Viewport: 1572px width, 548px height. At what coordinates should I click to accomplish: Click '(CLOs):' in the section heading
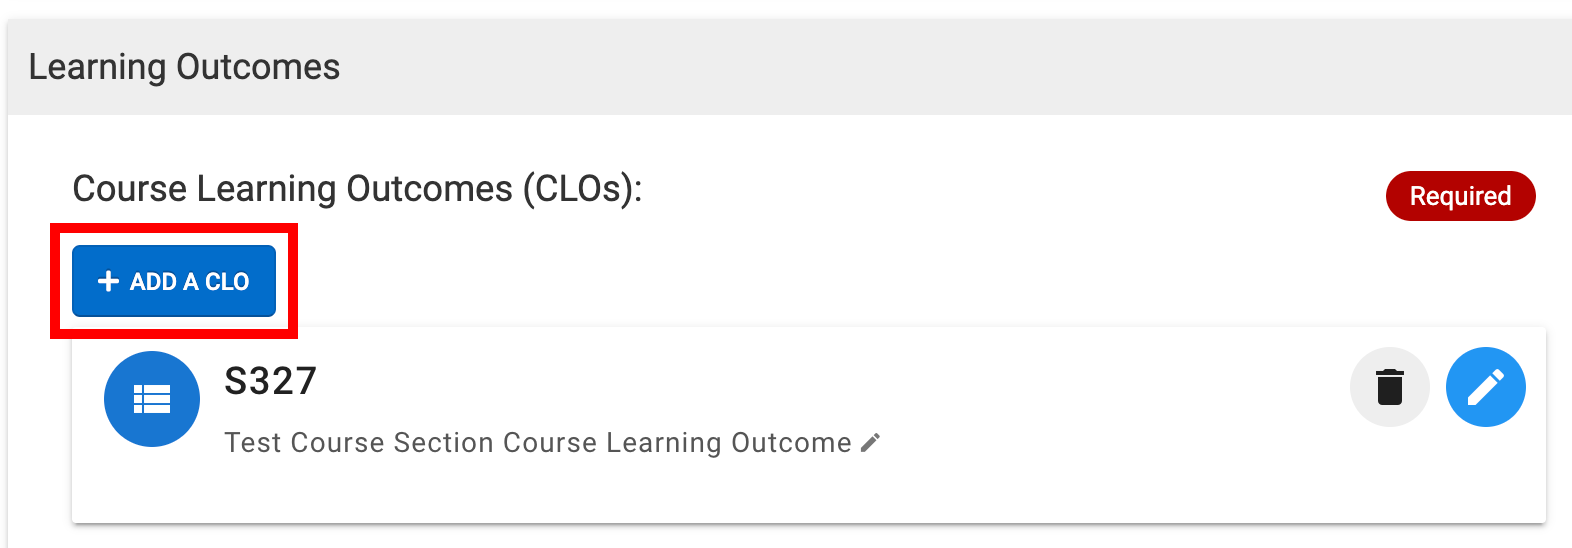click(582, 188)
